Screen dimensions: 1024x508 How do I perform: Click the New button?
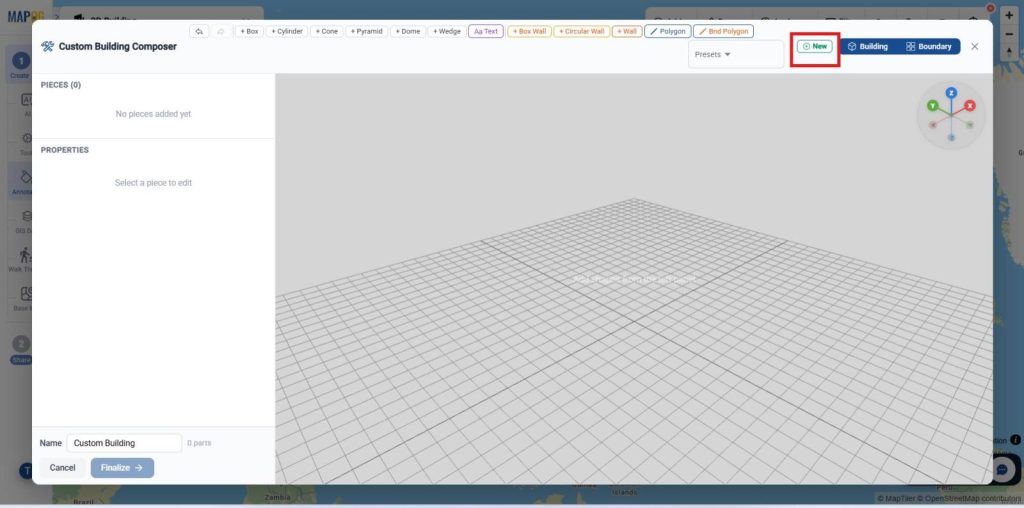pyautogui.click(x=814, y=46)
